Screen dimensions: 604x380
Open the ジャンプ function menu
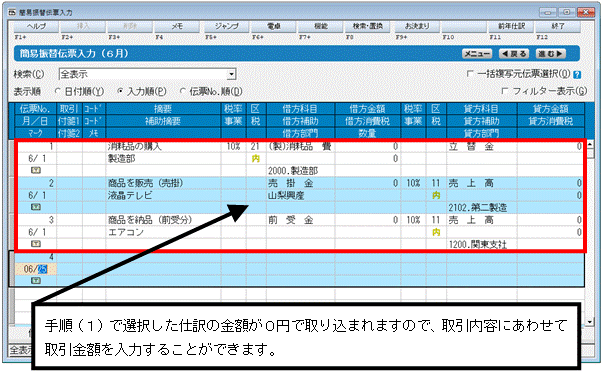click(226, 27)
